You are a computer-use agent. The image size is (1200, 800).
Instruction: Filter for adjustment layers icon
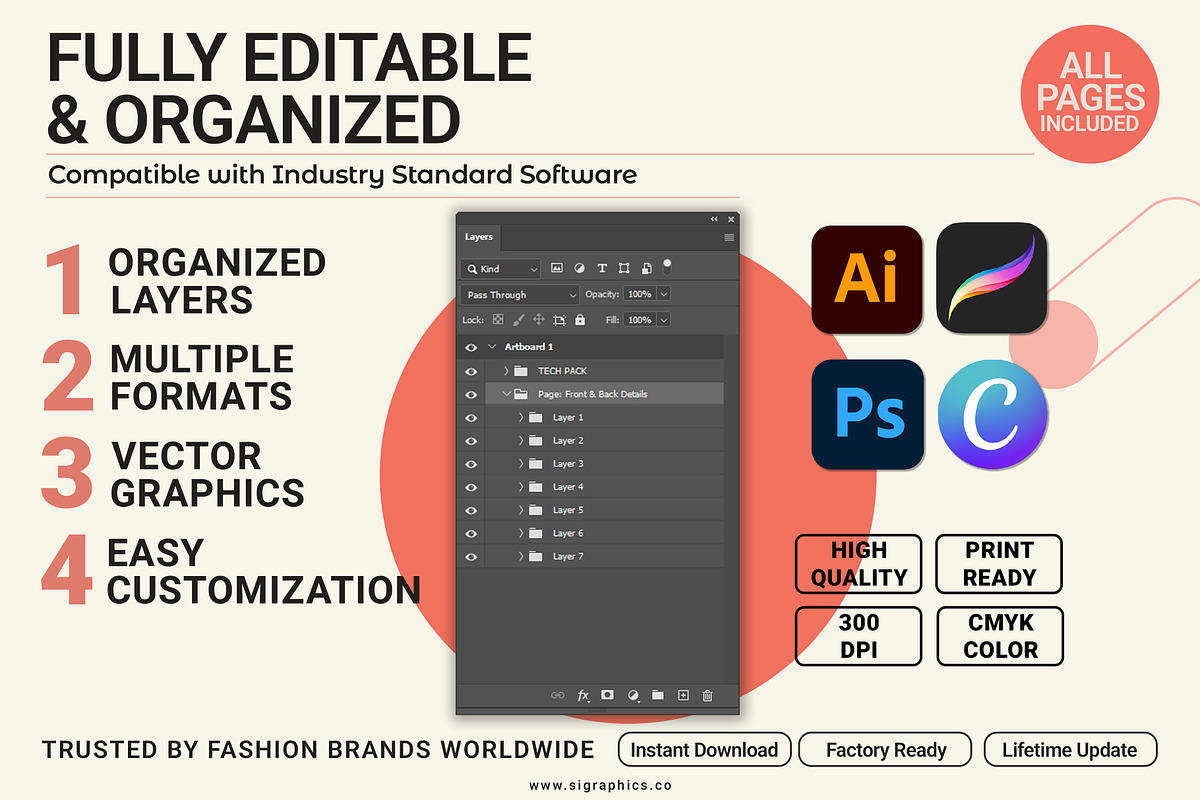(579, 268)
